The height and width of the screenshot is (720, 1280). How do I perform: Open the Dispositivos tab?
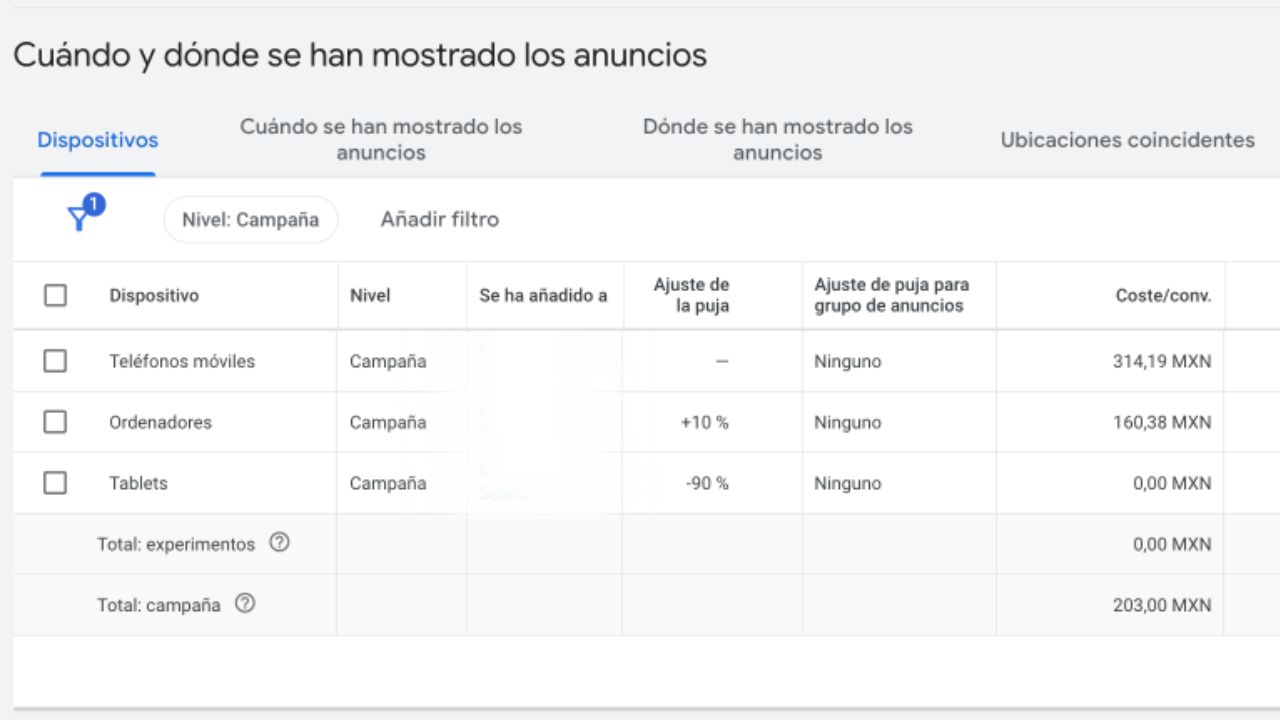click(x=98, y=140)
